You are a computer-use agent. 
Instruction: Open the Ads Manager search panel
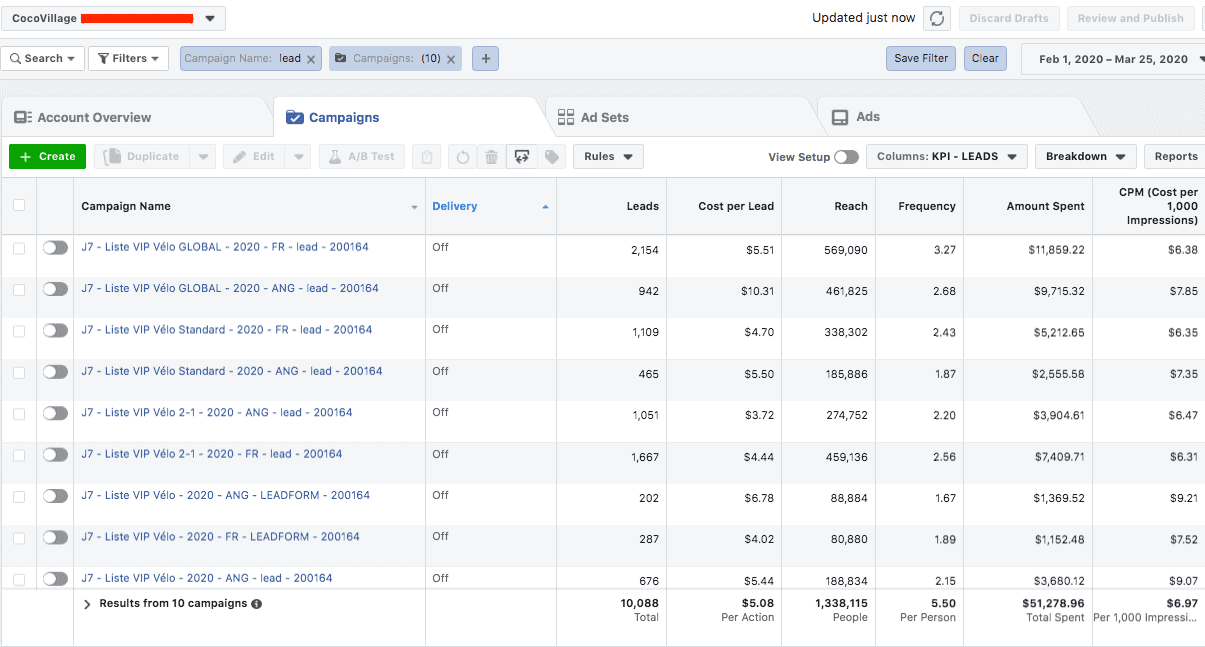pos(42,58)
